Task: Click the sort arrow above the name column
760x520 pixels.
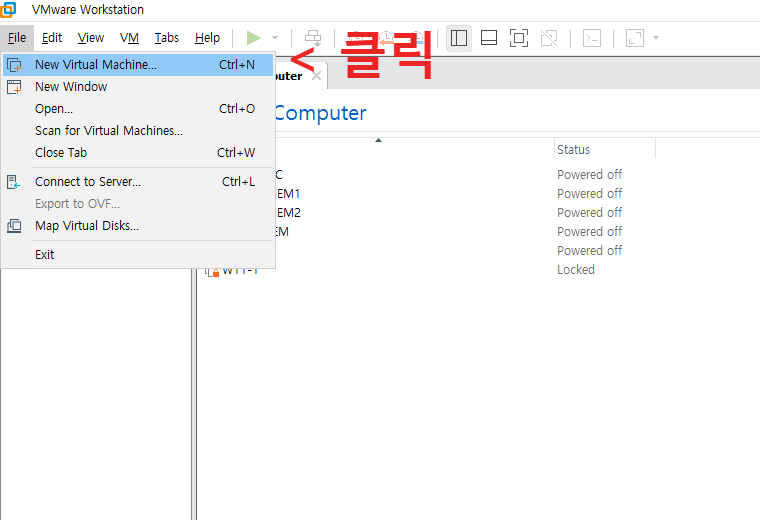Action: click(379, 141)
